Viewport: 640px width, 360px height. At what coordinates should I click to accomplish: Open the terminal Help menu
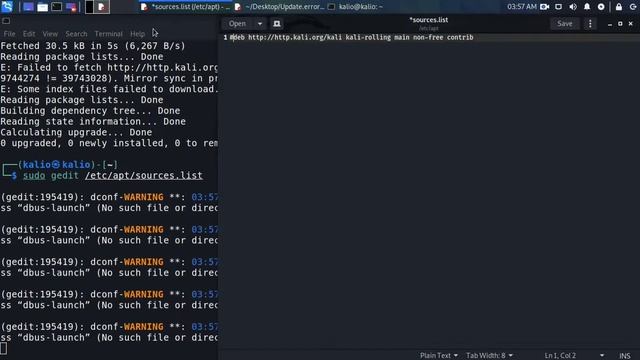(137, 34)
